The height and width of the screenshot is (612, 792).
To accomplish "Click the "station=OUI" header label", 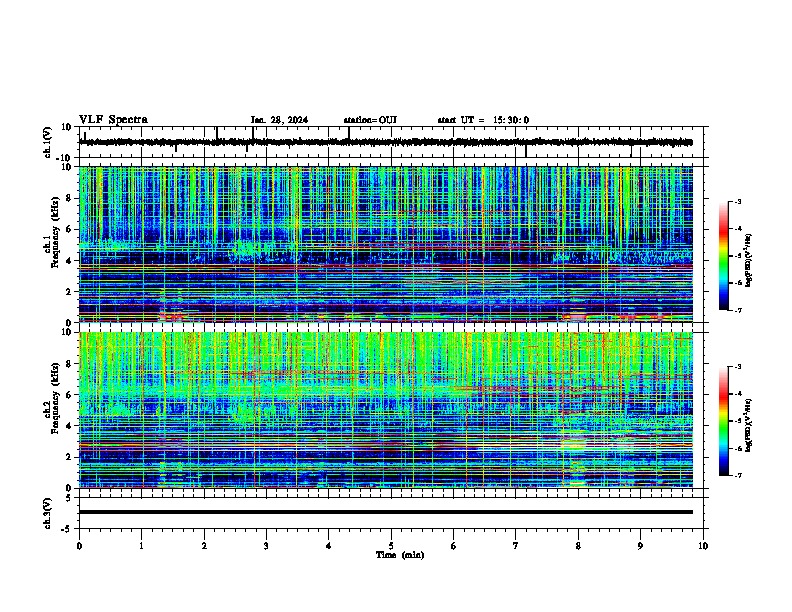I will [370, 120].
